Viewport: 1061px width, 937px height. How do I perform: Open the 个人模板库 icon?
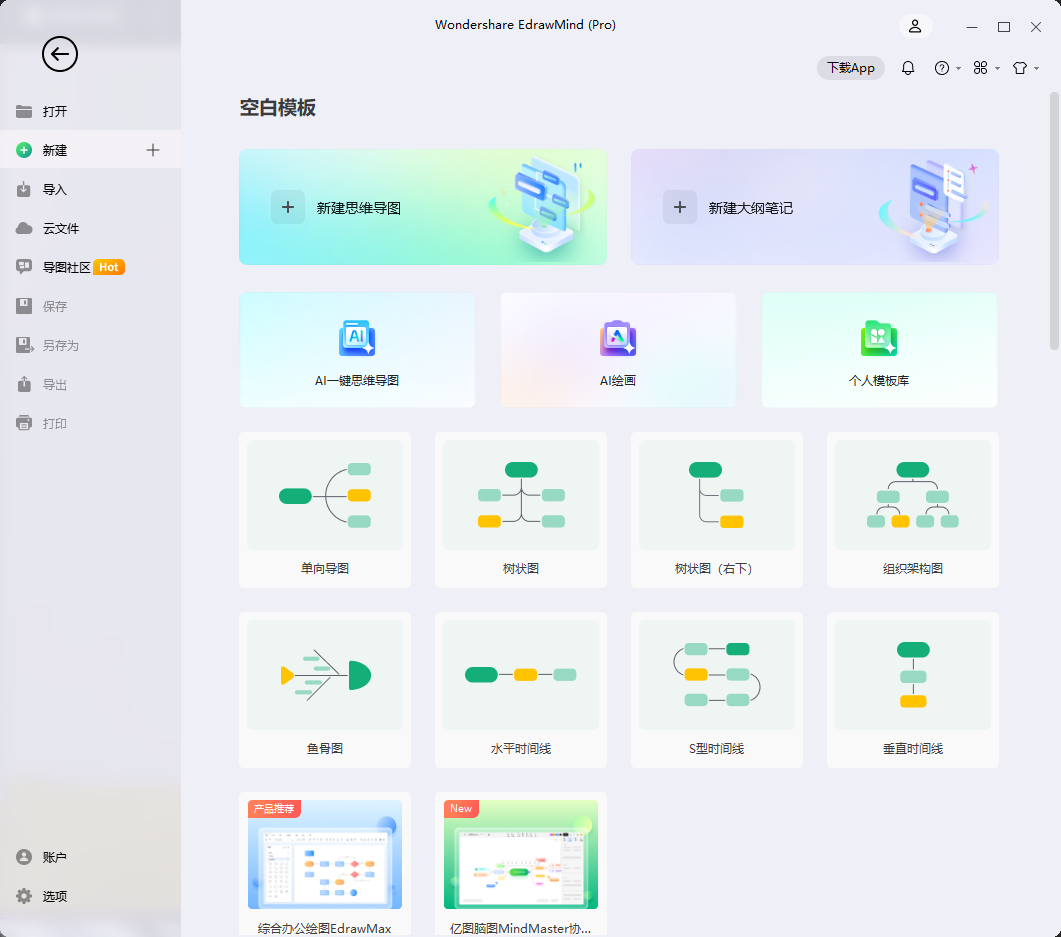pyautogui.click(x=879, y=338)
